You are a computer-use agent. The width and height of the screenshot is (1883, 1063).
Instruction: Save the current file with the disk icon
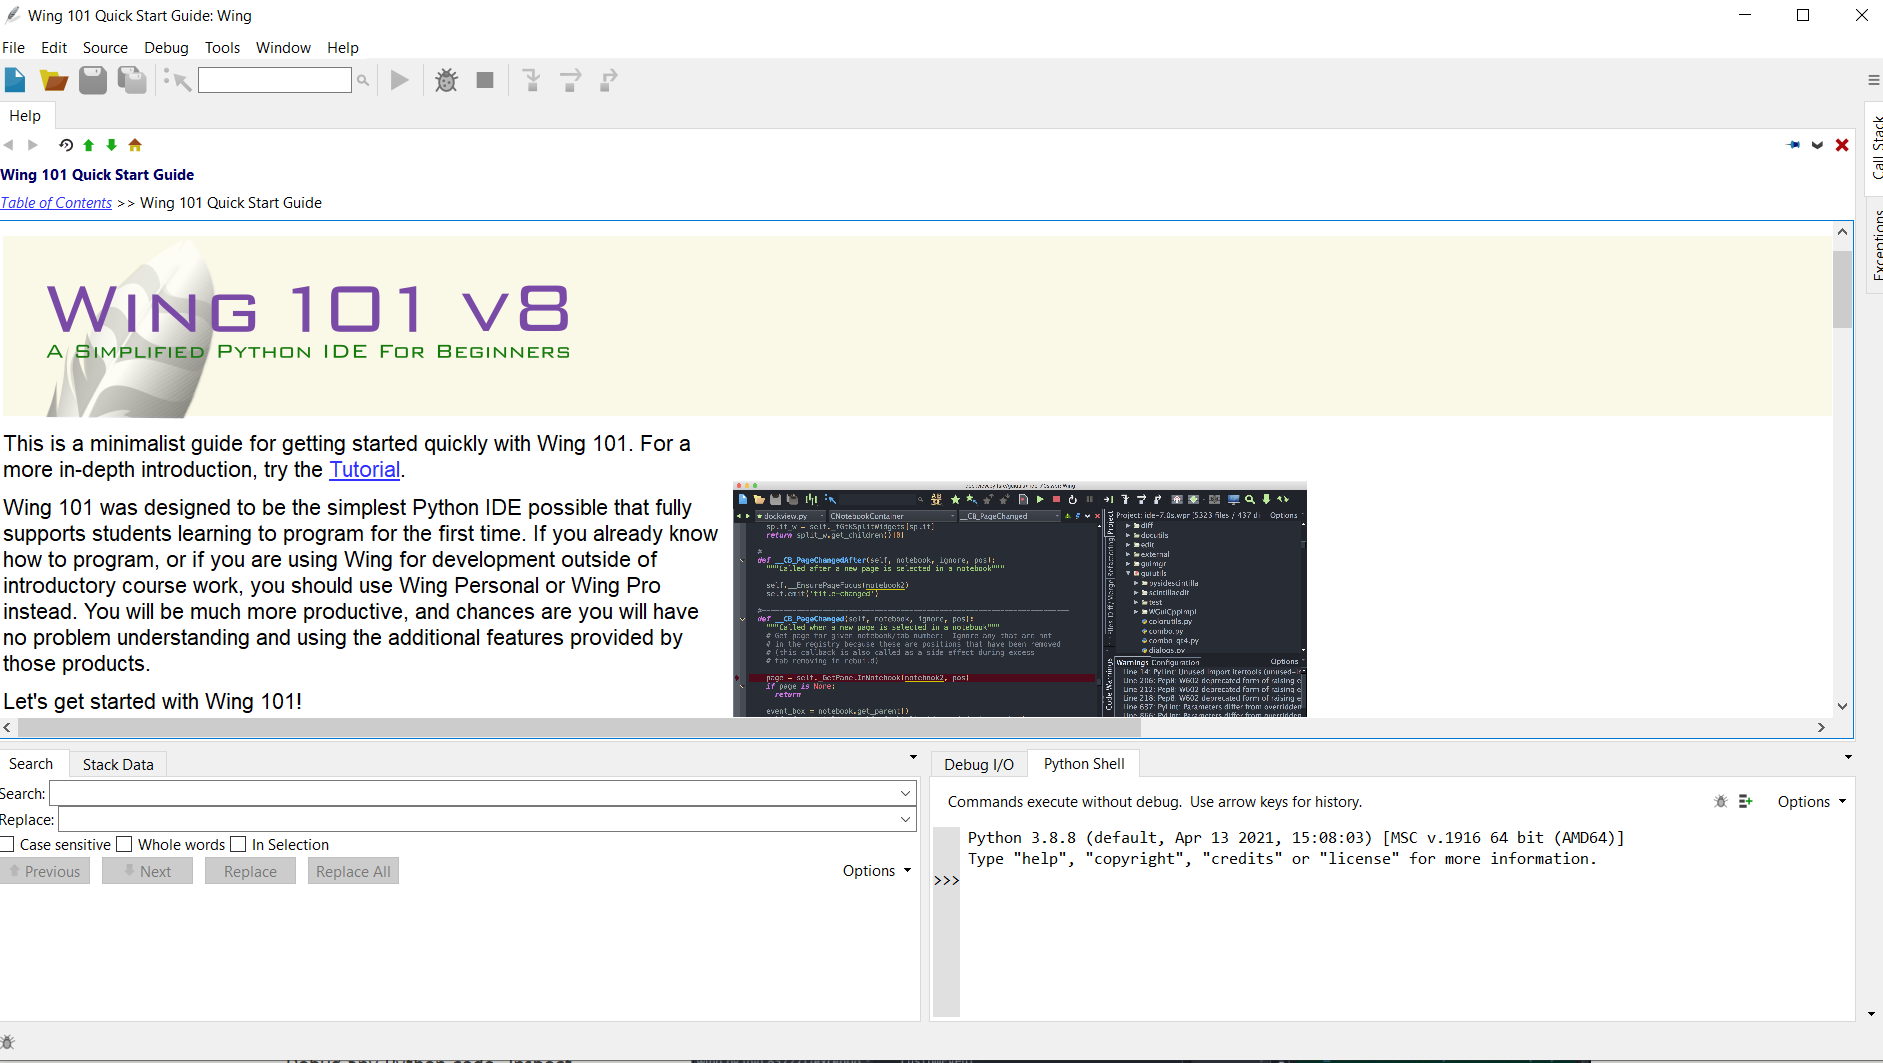[93, 80]
